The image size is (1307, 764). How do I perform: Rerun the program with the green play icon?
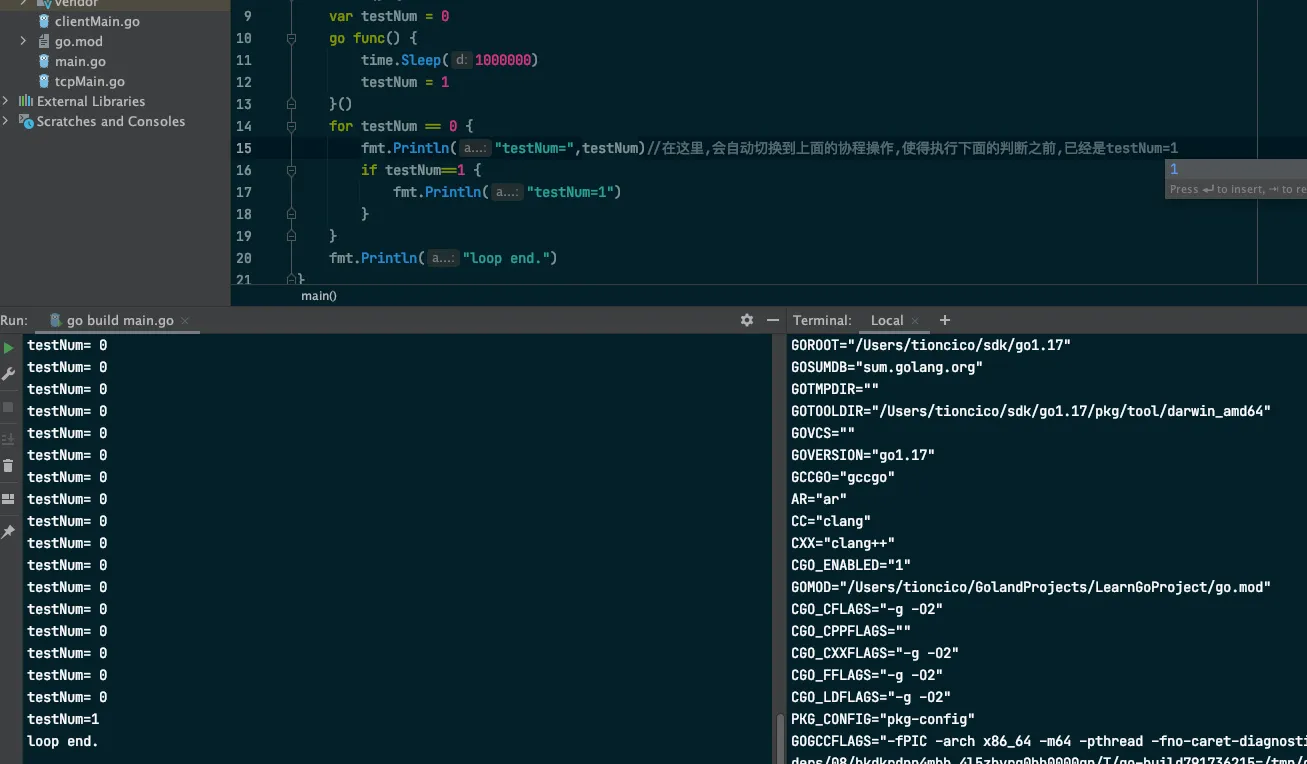coord(9,347)
